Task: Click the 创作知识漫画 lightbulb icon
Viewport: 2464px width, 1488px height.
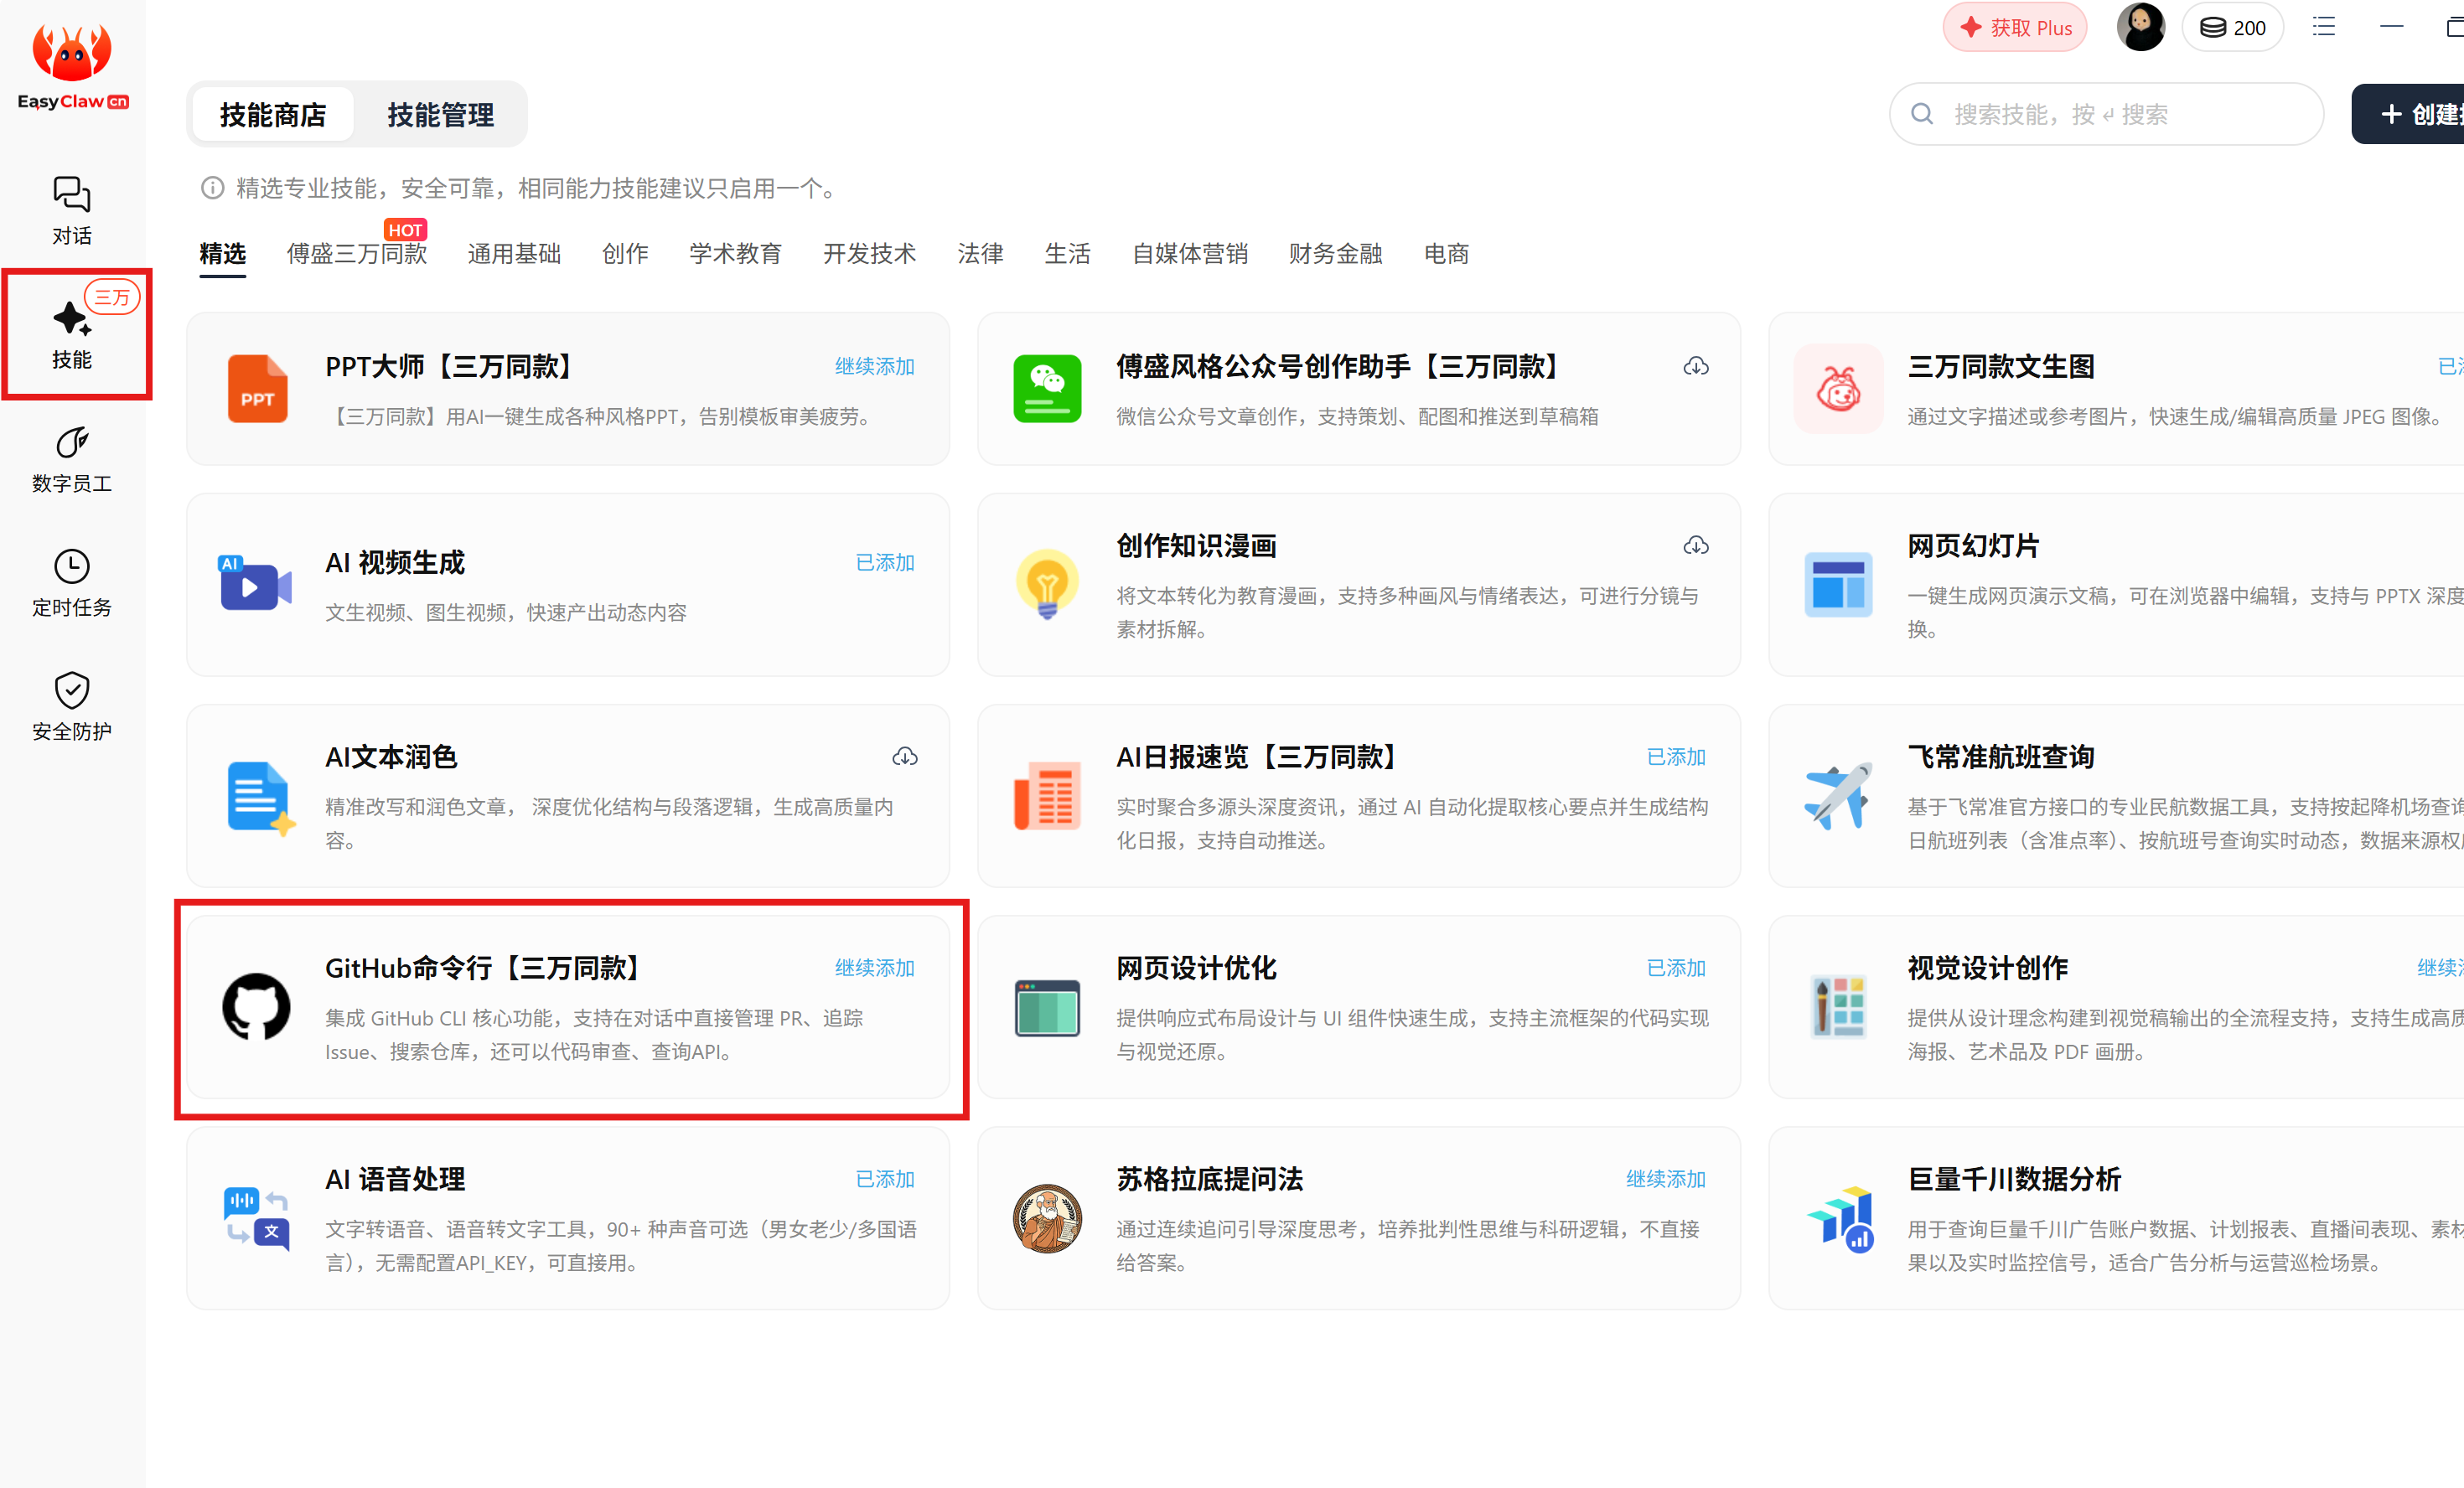Action: pyautogui.click(x=1047, y=583)
